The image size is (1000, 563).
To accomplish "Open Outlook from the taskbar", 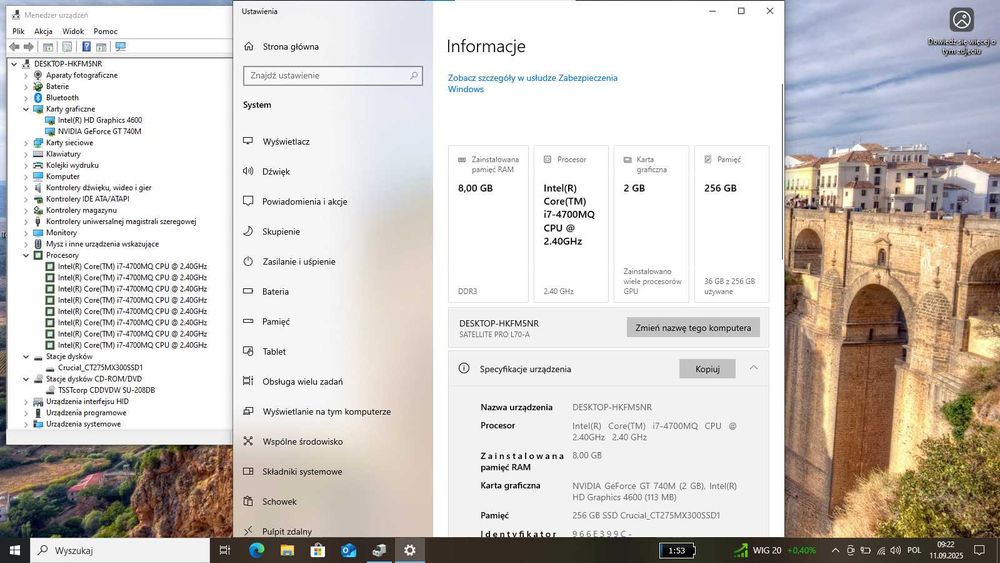I will (348, 550).
